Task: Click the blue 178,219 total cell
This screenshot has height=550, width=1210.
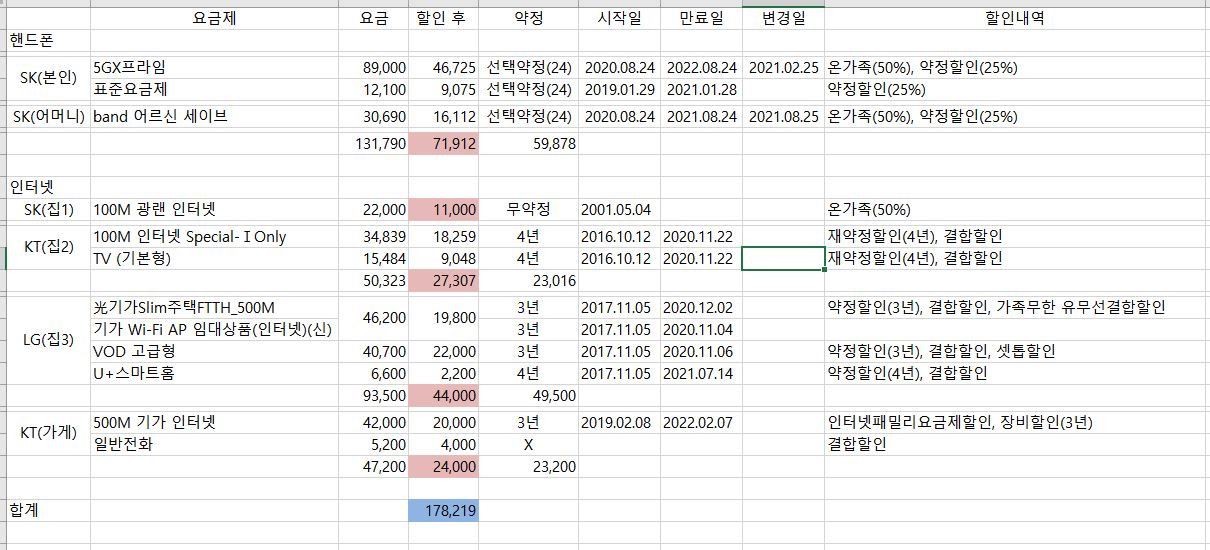Action: pos(443,511)
